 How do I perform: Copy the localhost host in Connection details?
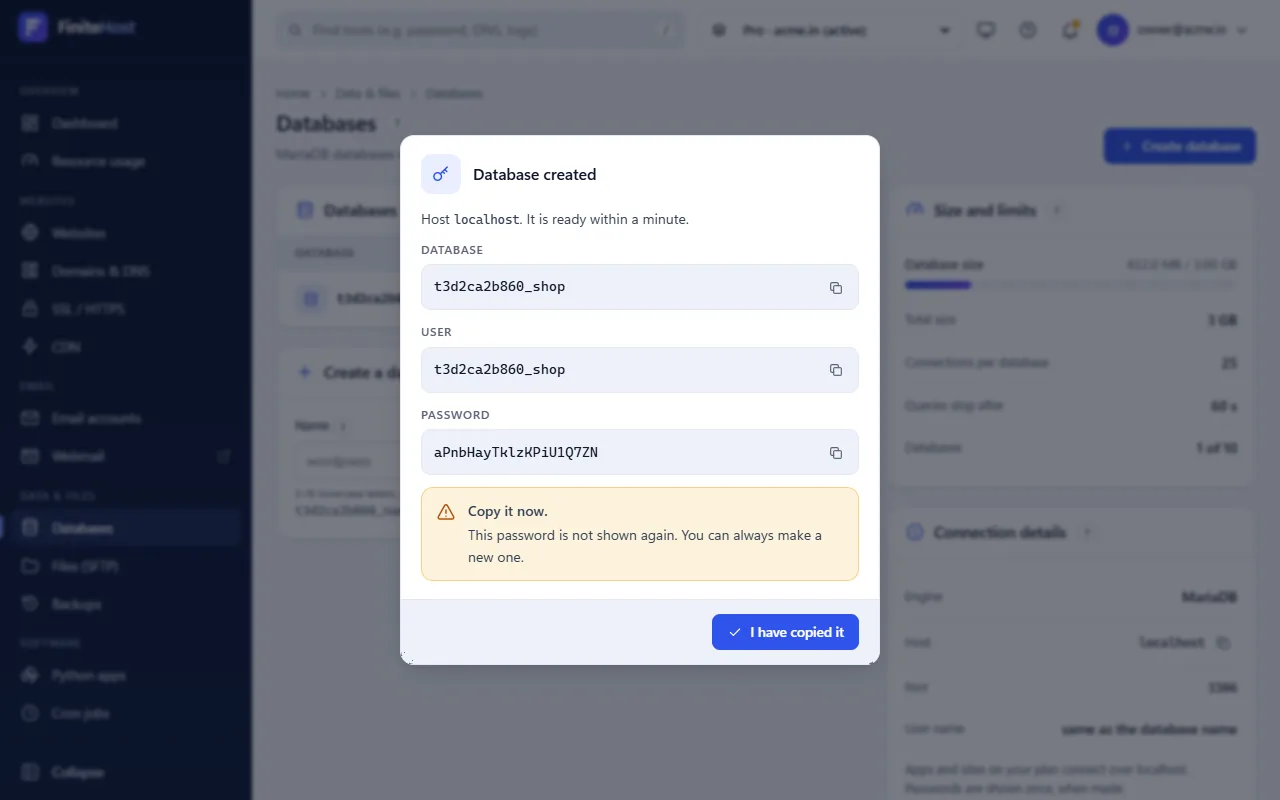click(1222, 642)
